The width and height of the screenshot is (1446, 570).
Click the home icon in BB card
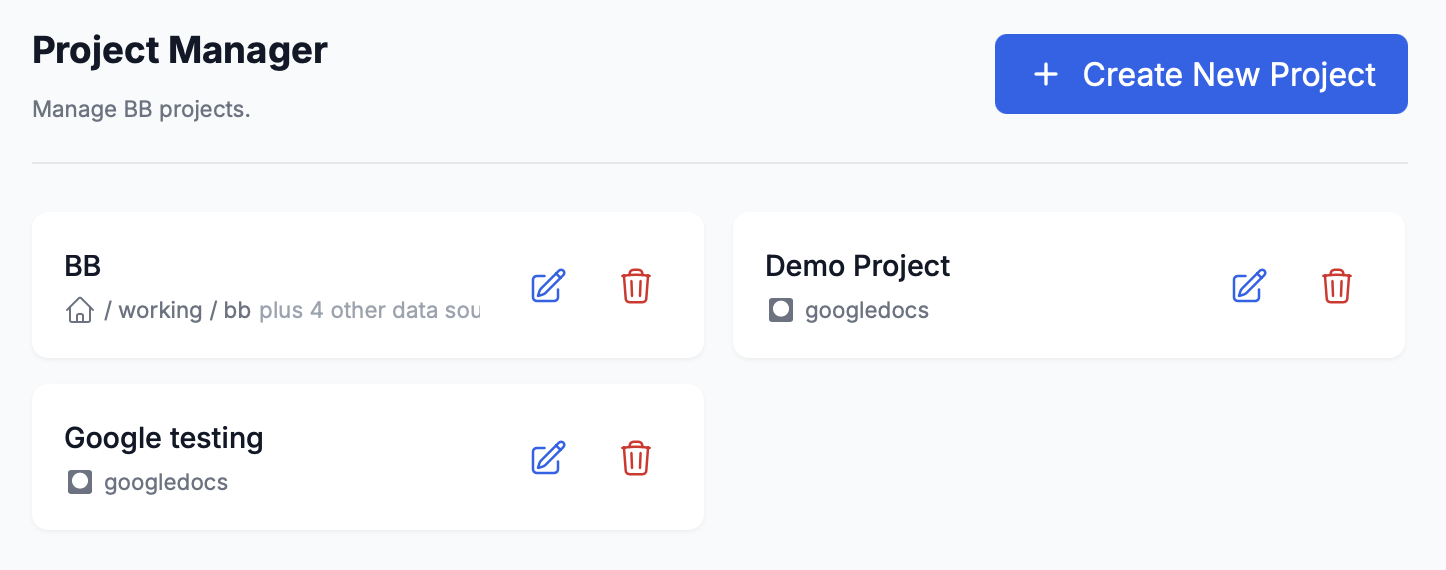[79, 311]
